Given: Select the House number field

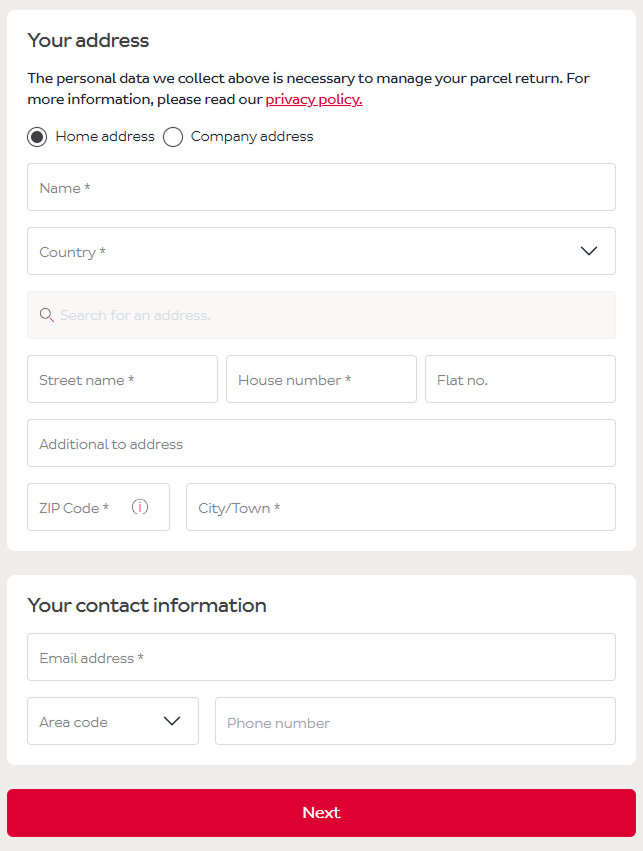Looking at the screenshot, I should (x=321, y=379).
